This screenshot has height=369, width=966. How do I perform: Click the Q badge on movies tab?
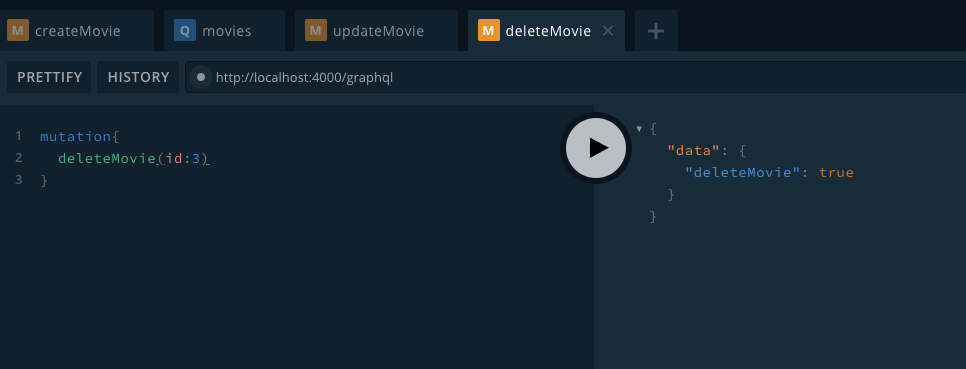click(185, 30)
